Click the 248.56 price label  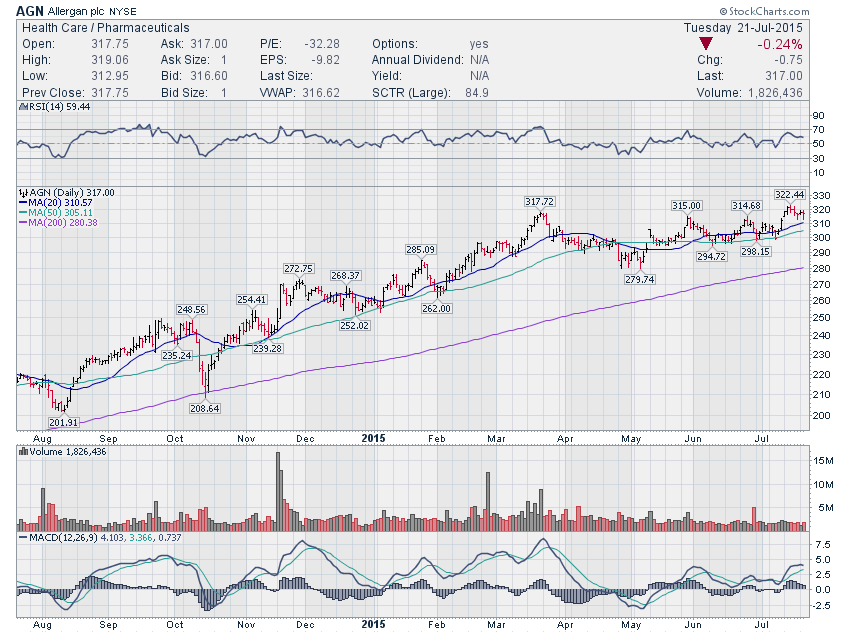pos(191,309)
